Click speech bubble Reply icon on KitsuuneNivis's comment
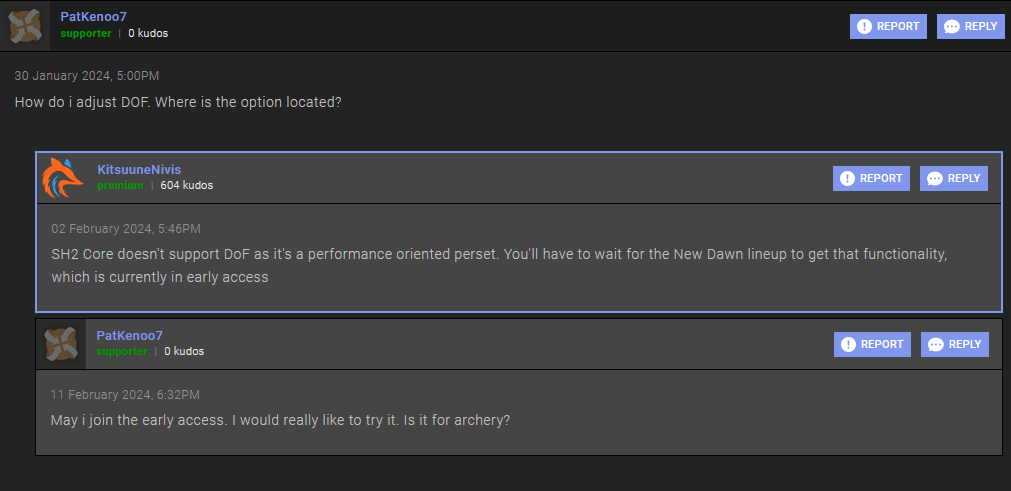Screen dimensions: 1011x491 (x=935, y=178)
